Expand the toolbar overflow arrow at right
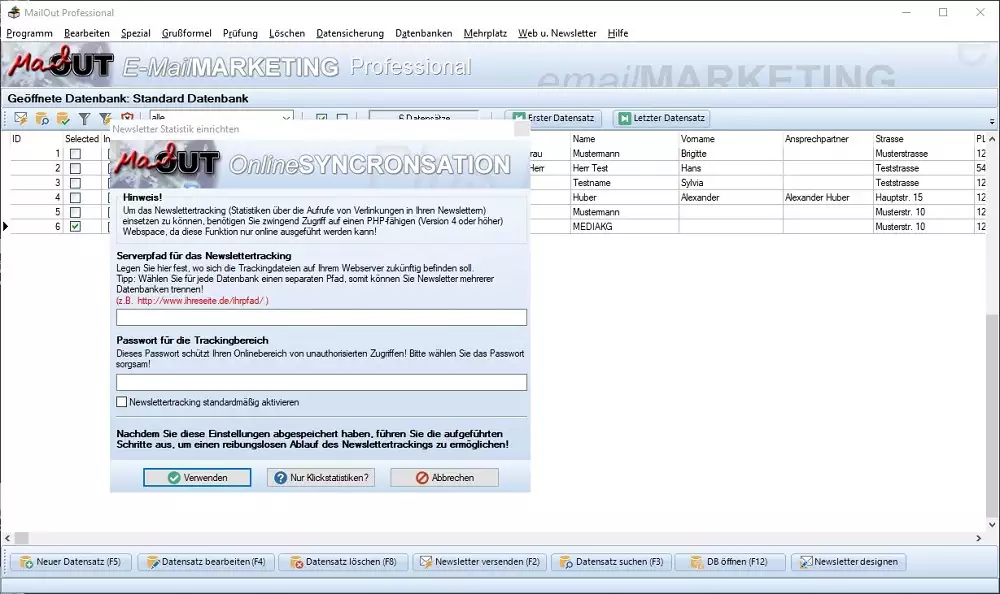 [x=992, y=121]
